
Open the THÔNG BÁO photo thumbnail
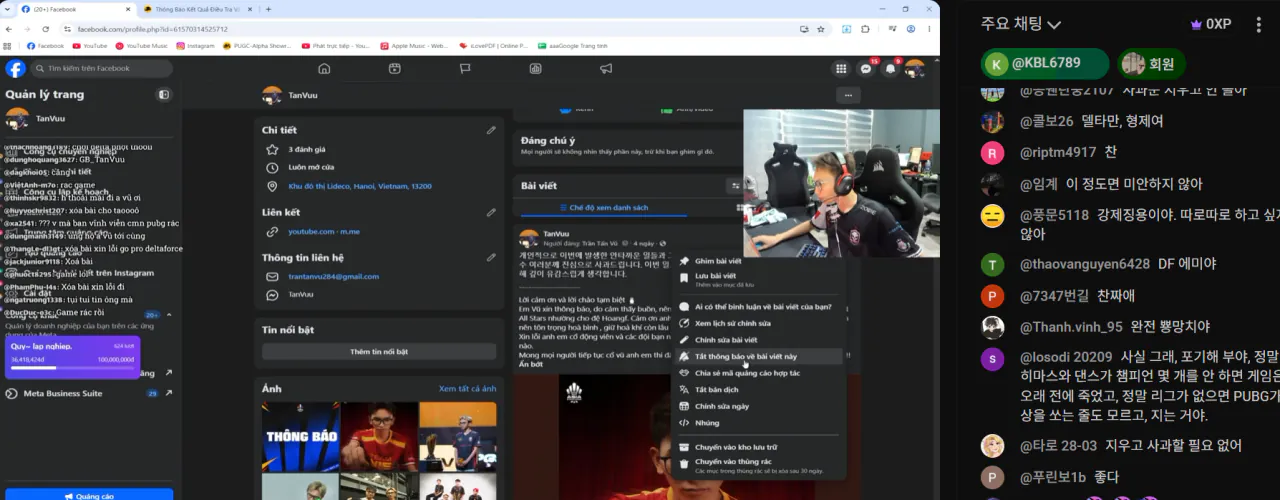(x=299, y=435)
